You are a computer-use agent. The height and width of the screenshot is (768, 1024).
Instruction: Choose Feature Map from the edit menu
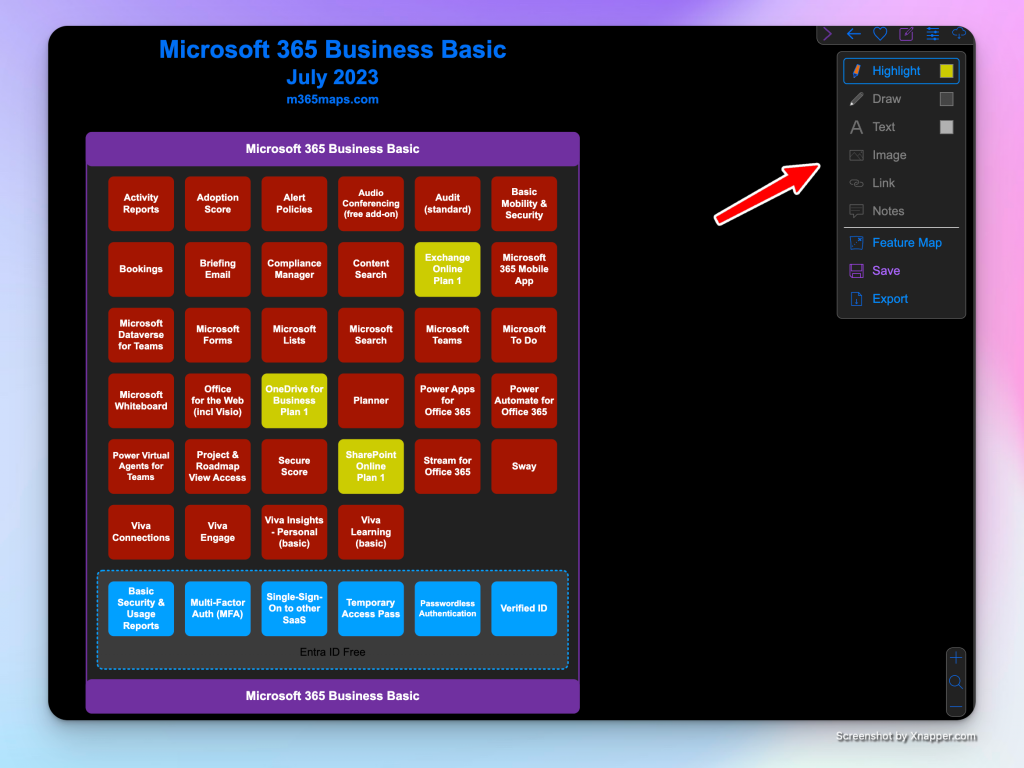(x=906, y=243)
